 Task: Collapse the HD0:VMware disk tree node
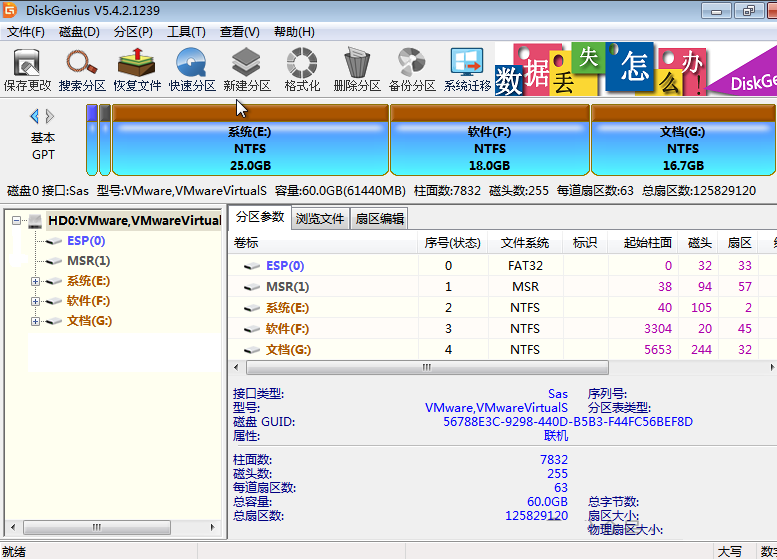click(x=17, y=221)
